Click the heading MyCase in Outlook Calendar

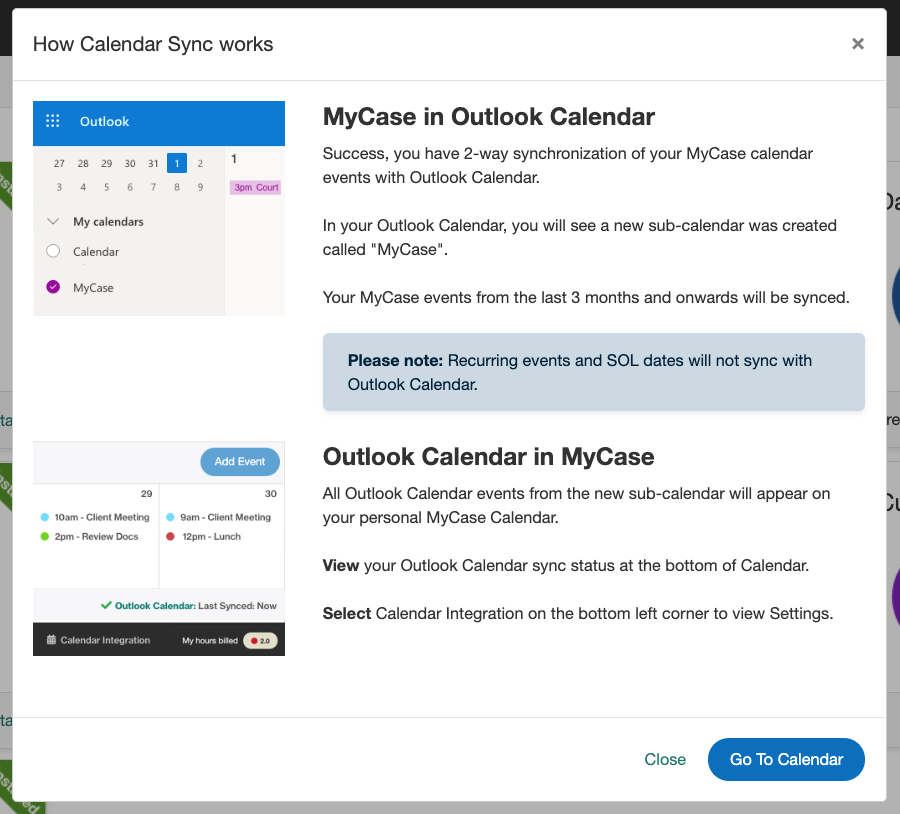pos(488,117)
